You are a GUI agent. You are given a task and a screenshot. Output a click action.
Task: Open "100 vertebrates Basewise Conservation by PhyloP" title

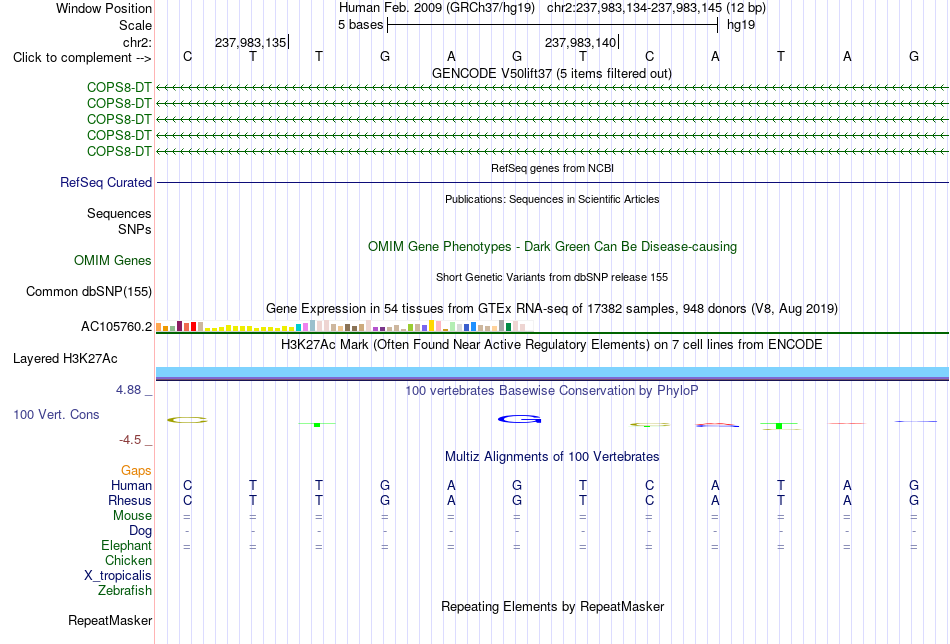pyautogui.click(x=552, y=391)
